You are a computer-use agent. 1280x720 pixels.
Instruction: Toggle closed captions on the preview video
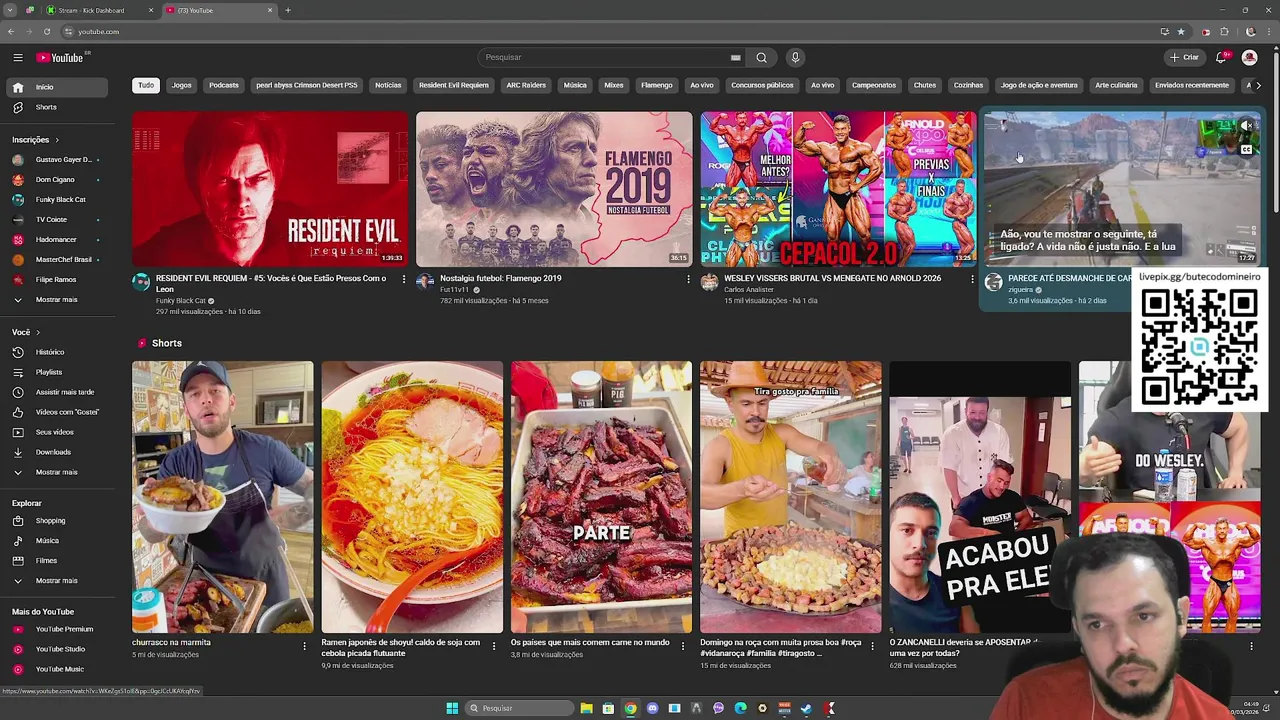coord(1246,150)
